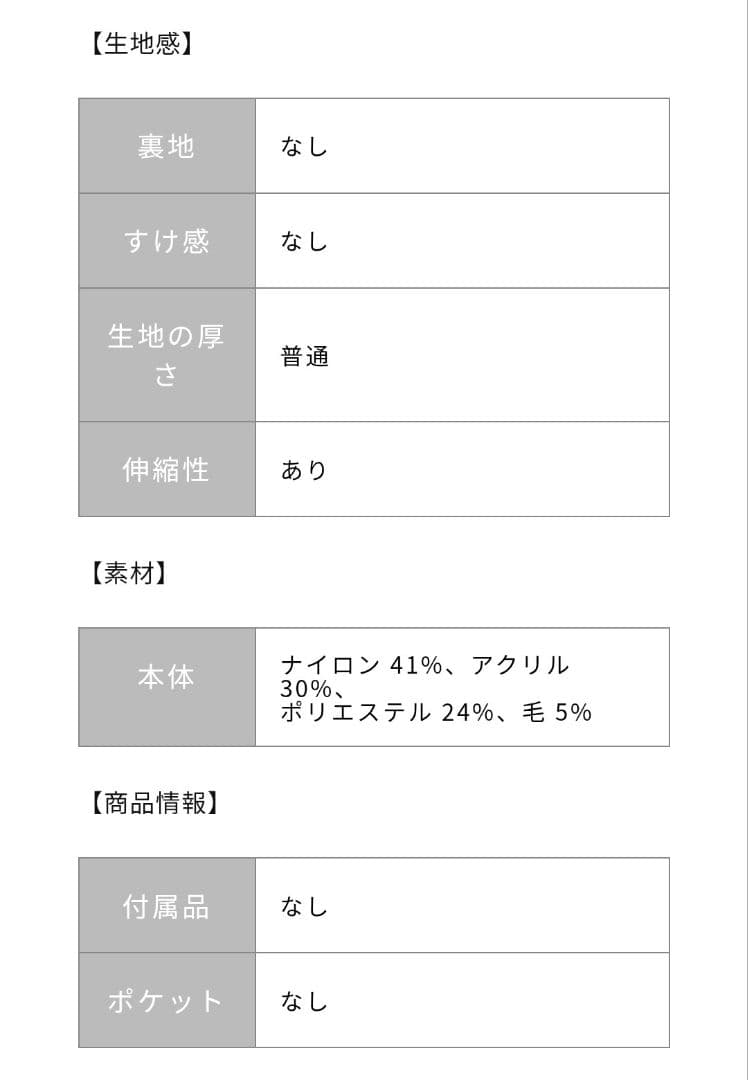Viewport: 748px width, 1080px height.
Task: Click the 【商品情報】 section heading
Action: pyautogui.click(x=154, y=802)
